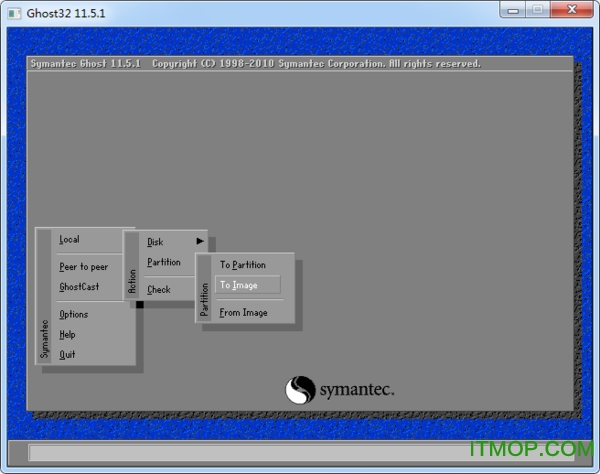600x474 pixels.
Task: Expand the Disk submenu arrow
Action: pyautogui.click(x=199, y=242)
